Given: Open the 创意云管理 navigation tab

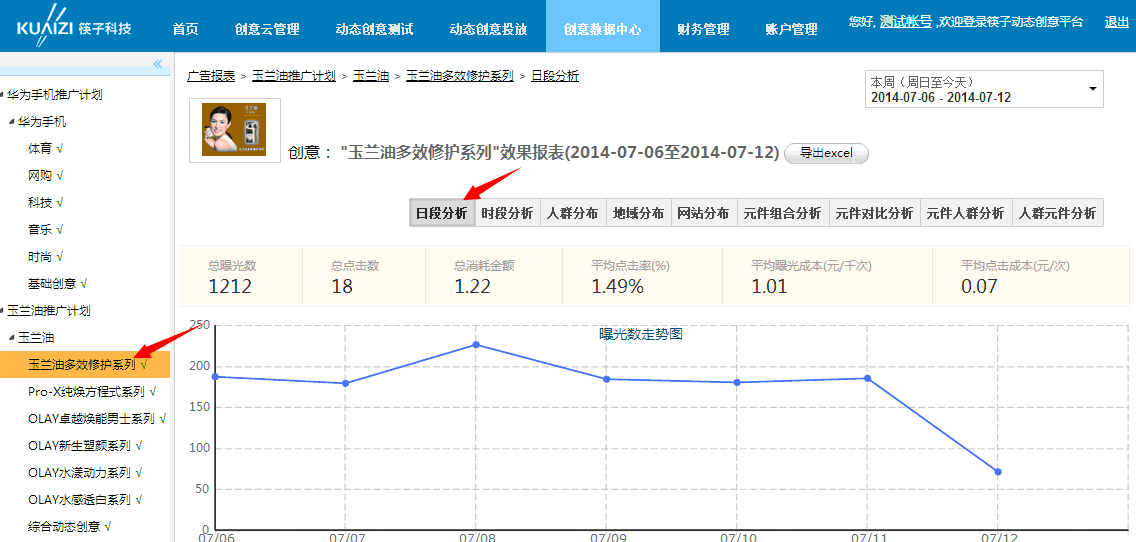Looking at the screenshot, I should point(267,29).
